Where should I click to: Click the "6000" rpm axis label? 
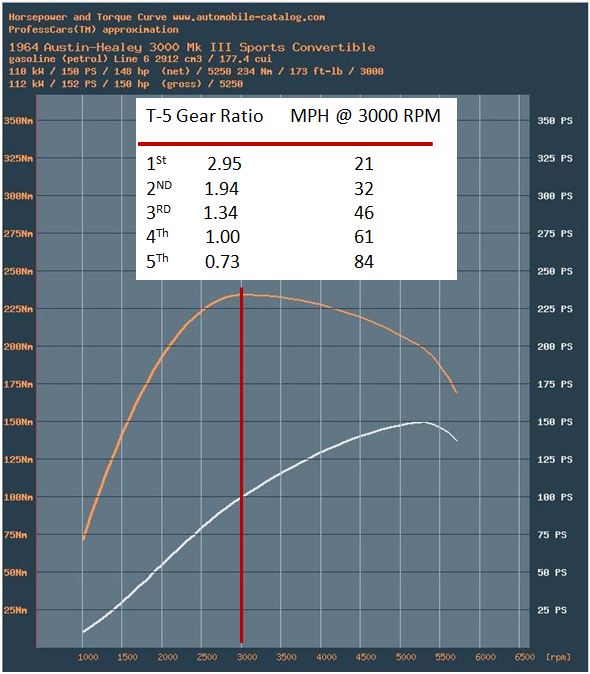point(485,657)
